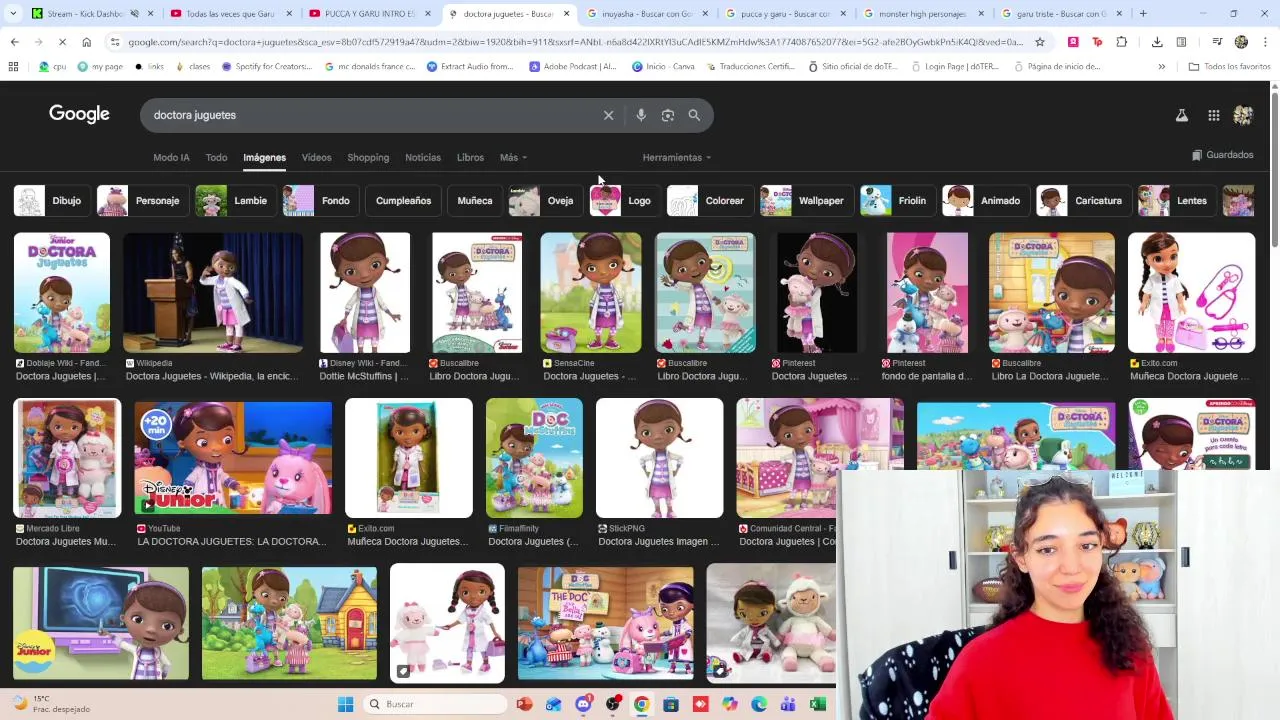Open Guardados saved items
The image size is (1280, 720).
click(x=1222, y=155)
